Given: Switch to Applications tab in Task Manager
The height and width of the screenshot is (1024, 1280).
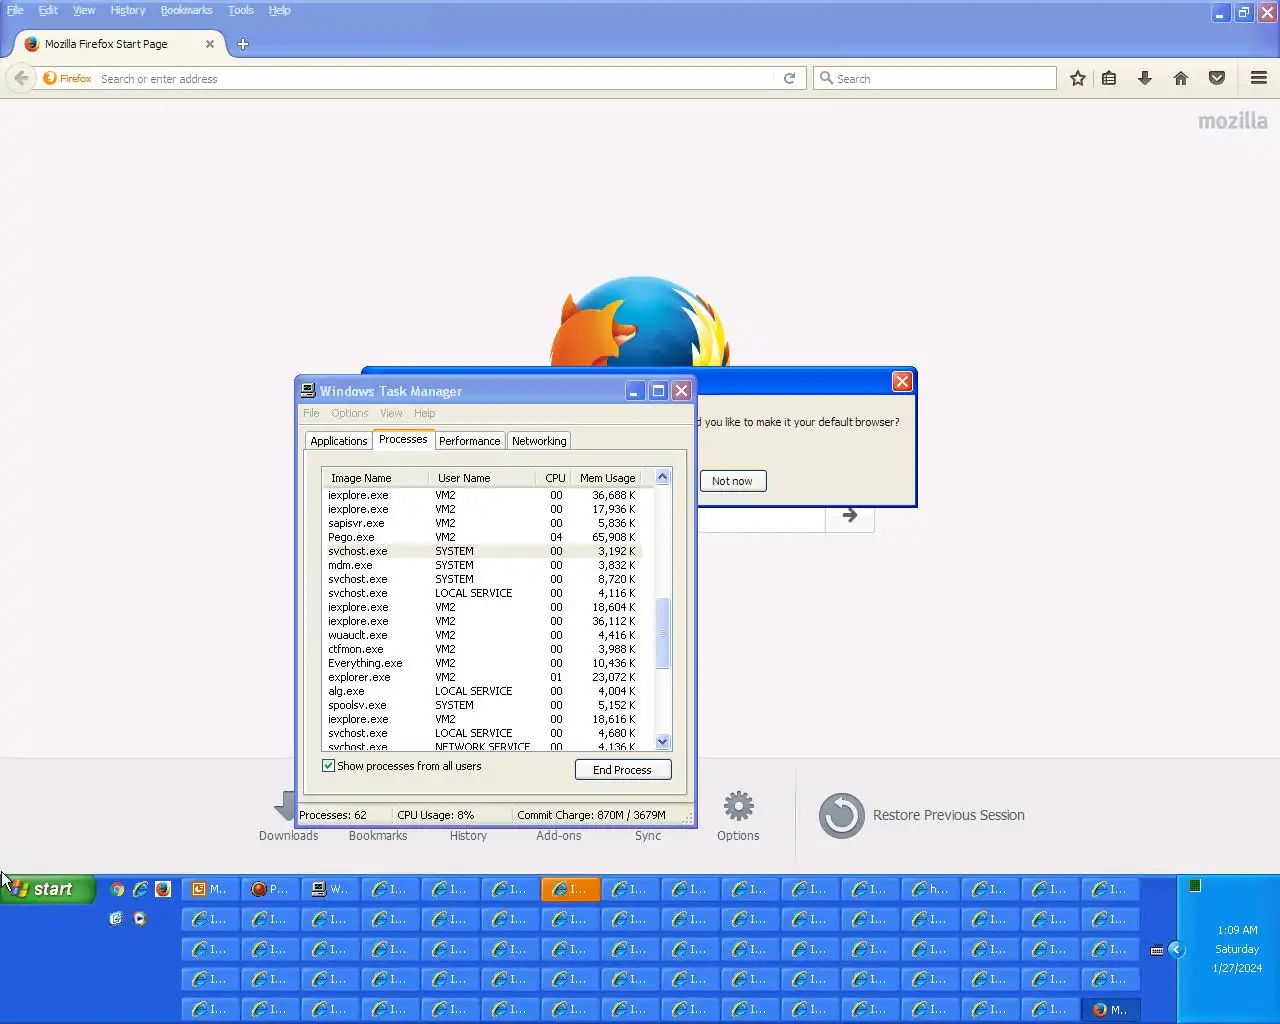Looking at the screenshot, I should (x=339, y=441).
